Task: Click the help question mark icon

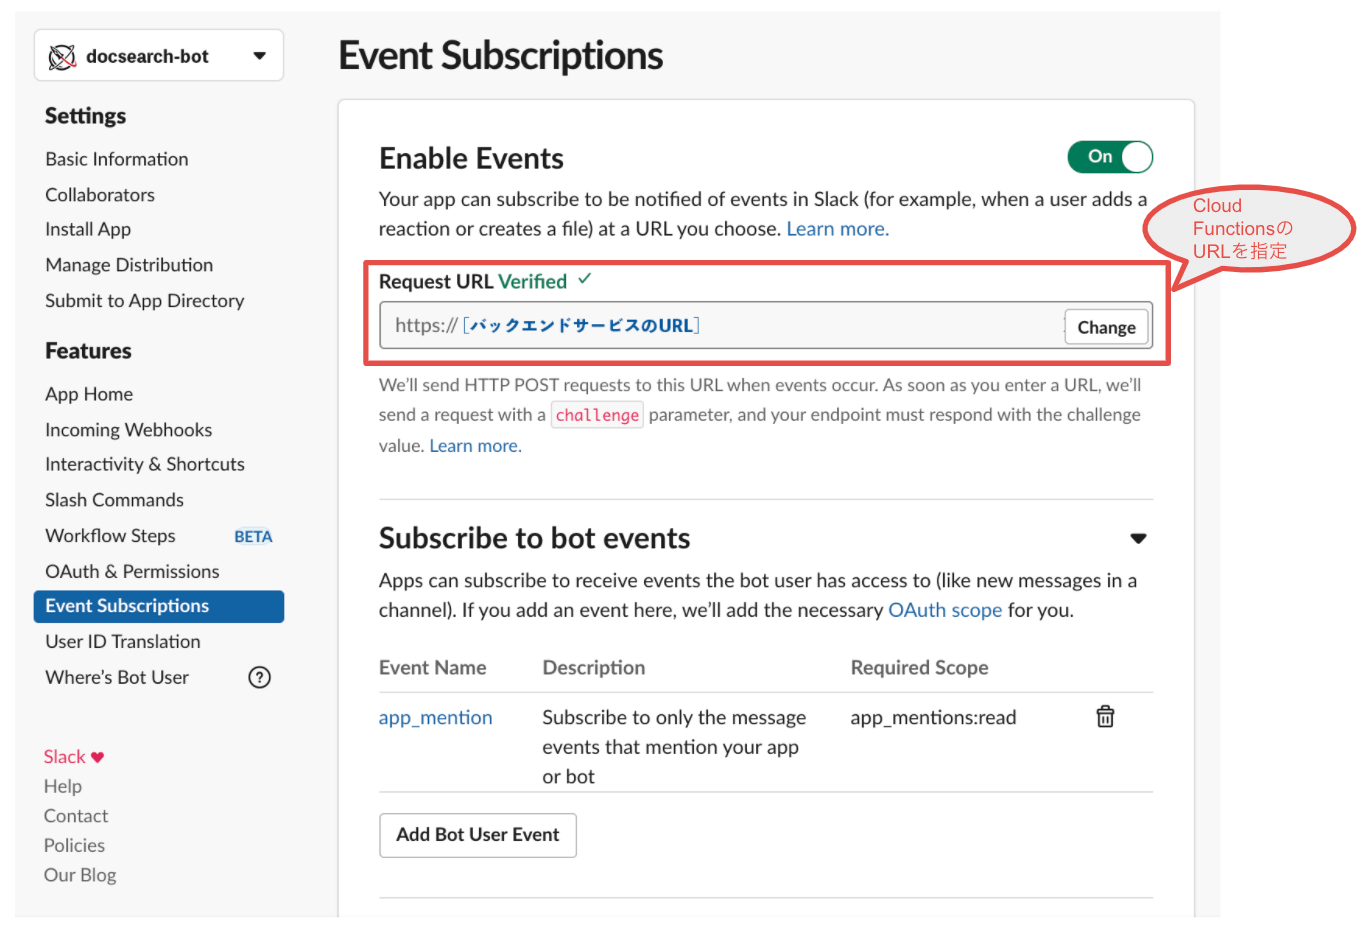Action: point(259,678)
